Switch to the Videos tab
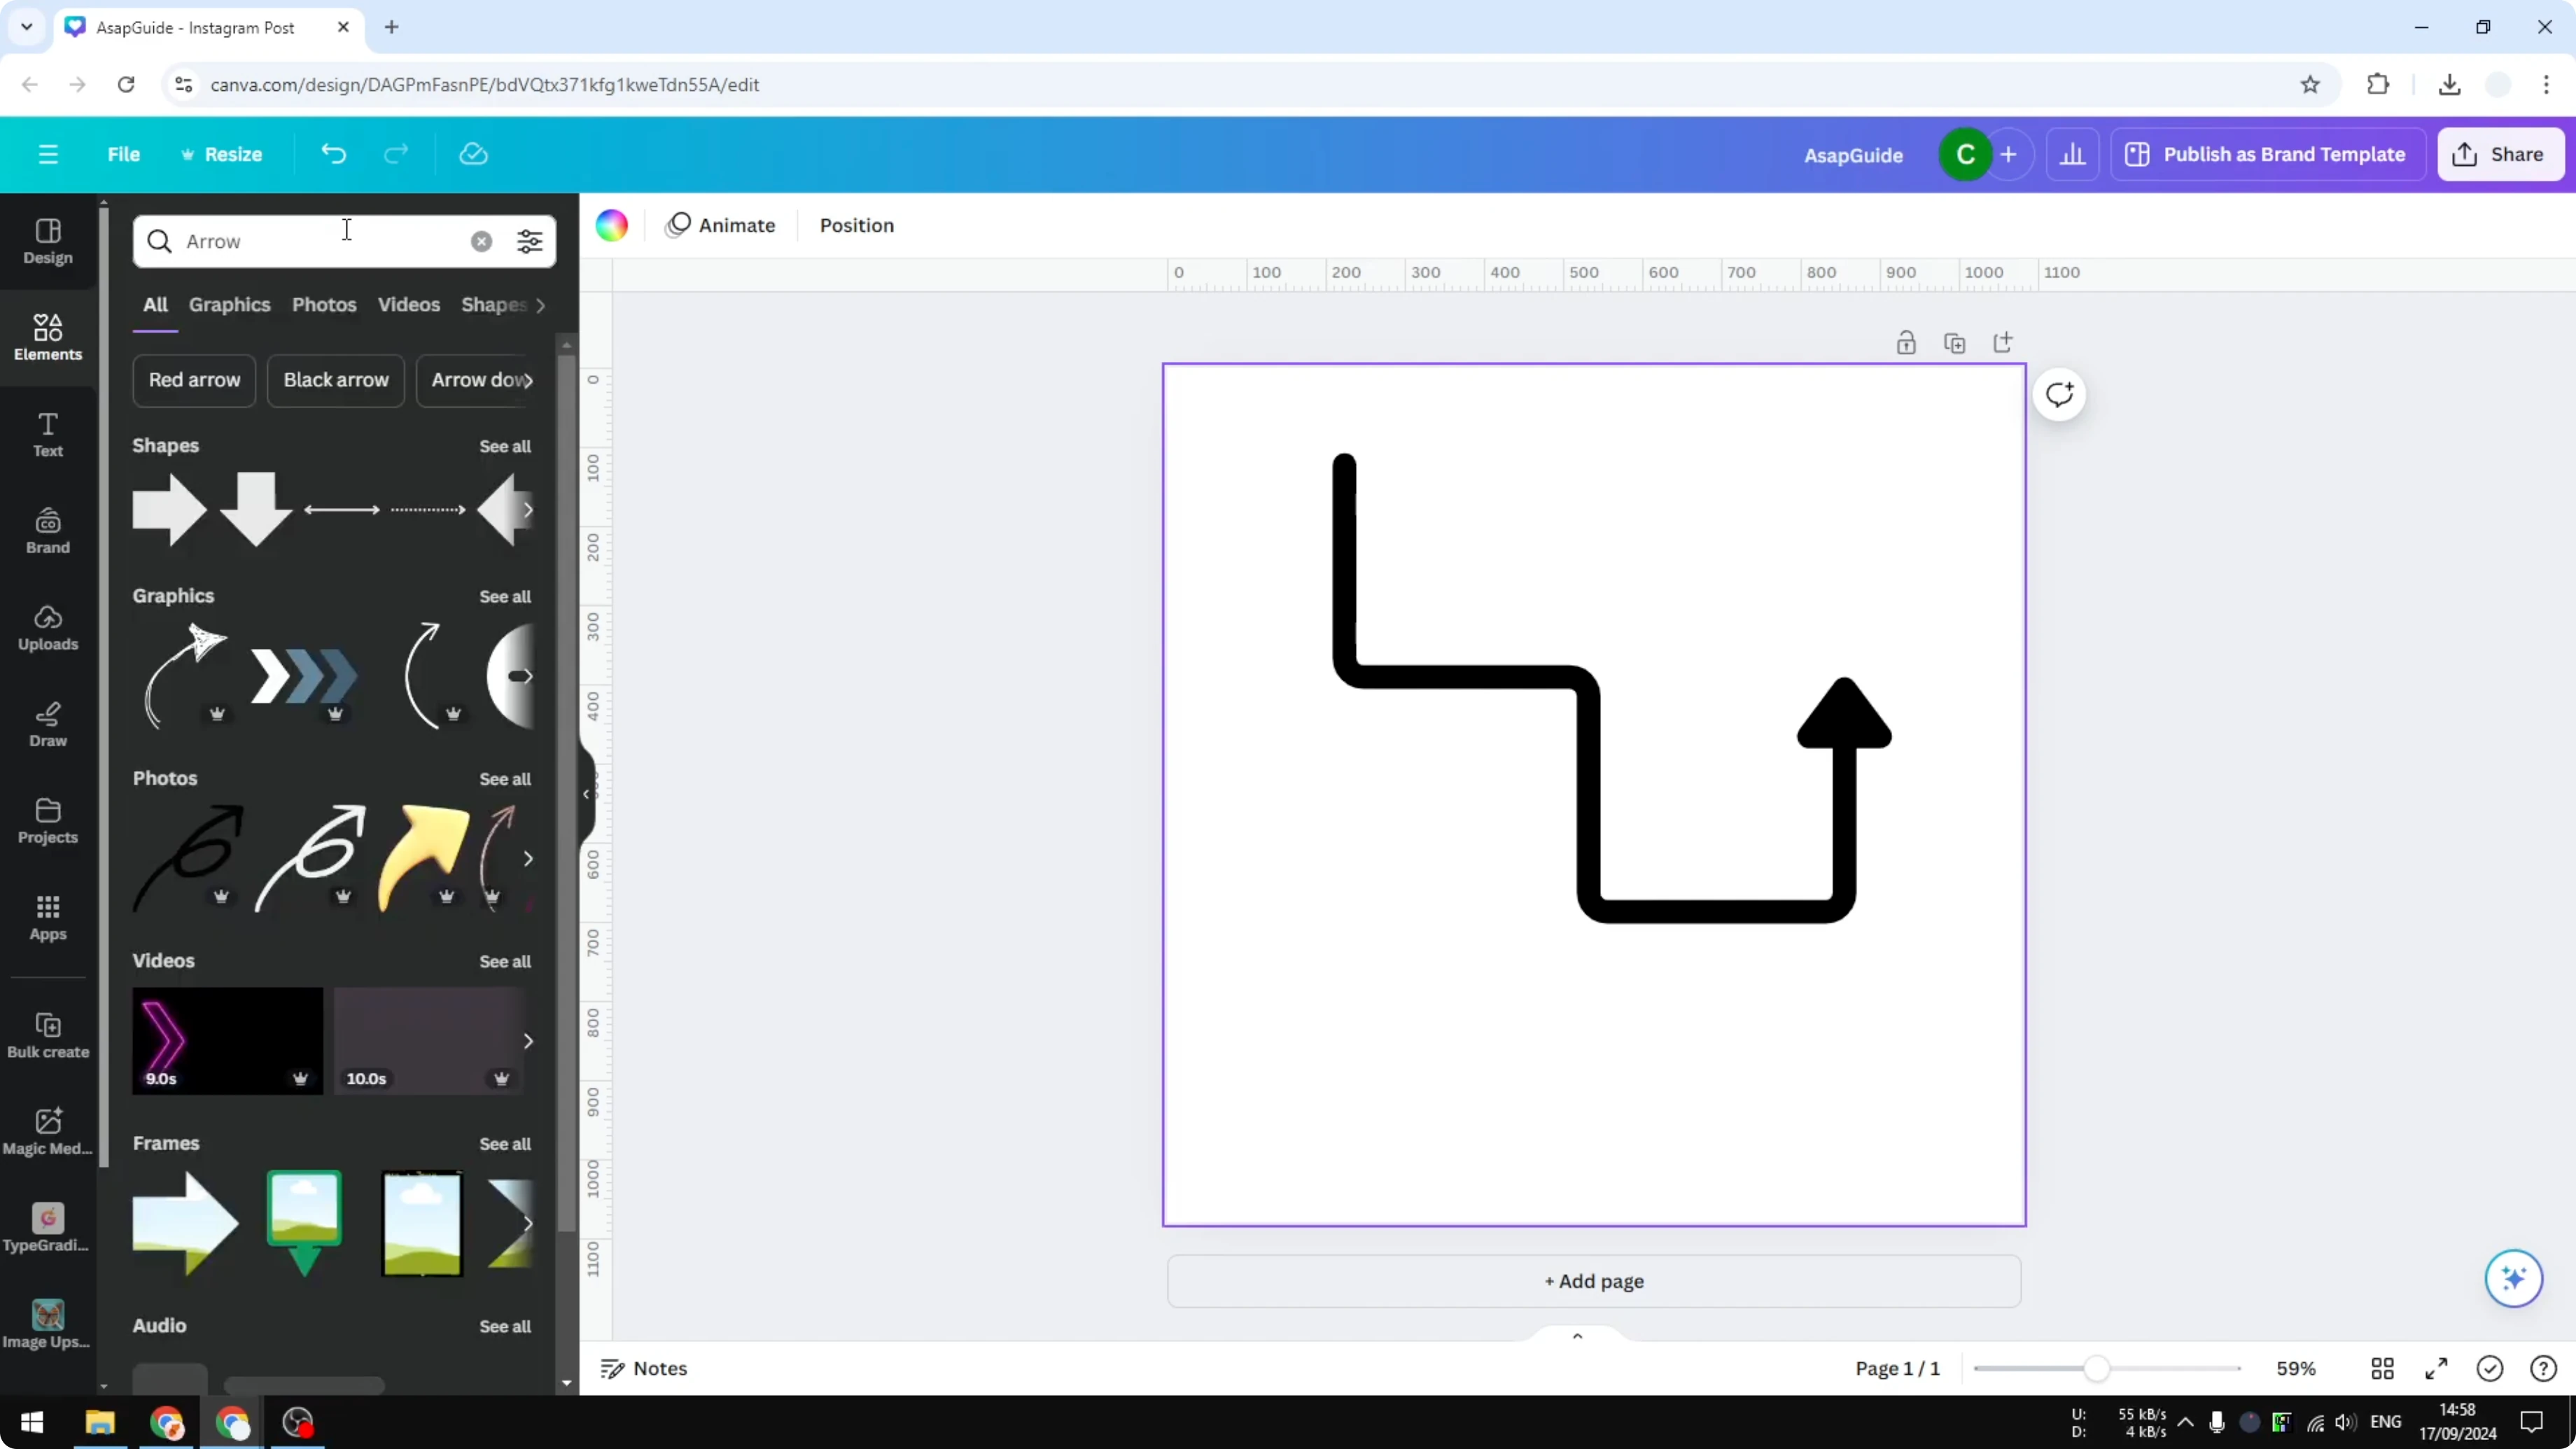The width and height of the screenshot is (2576, 1449). click(409, 305)
